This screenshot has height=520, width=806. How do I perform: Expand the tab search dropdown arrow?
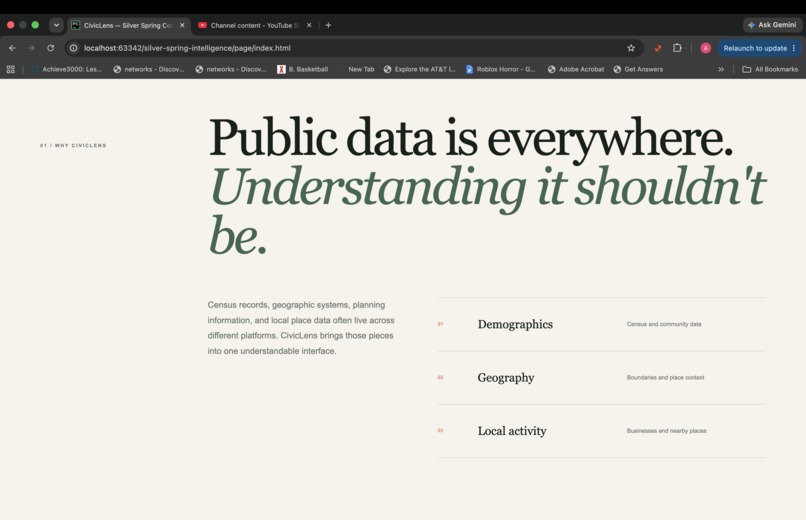(x=56, y=25)
